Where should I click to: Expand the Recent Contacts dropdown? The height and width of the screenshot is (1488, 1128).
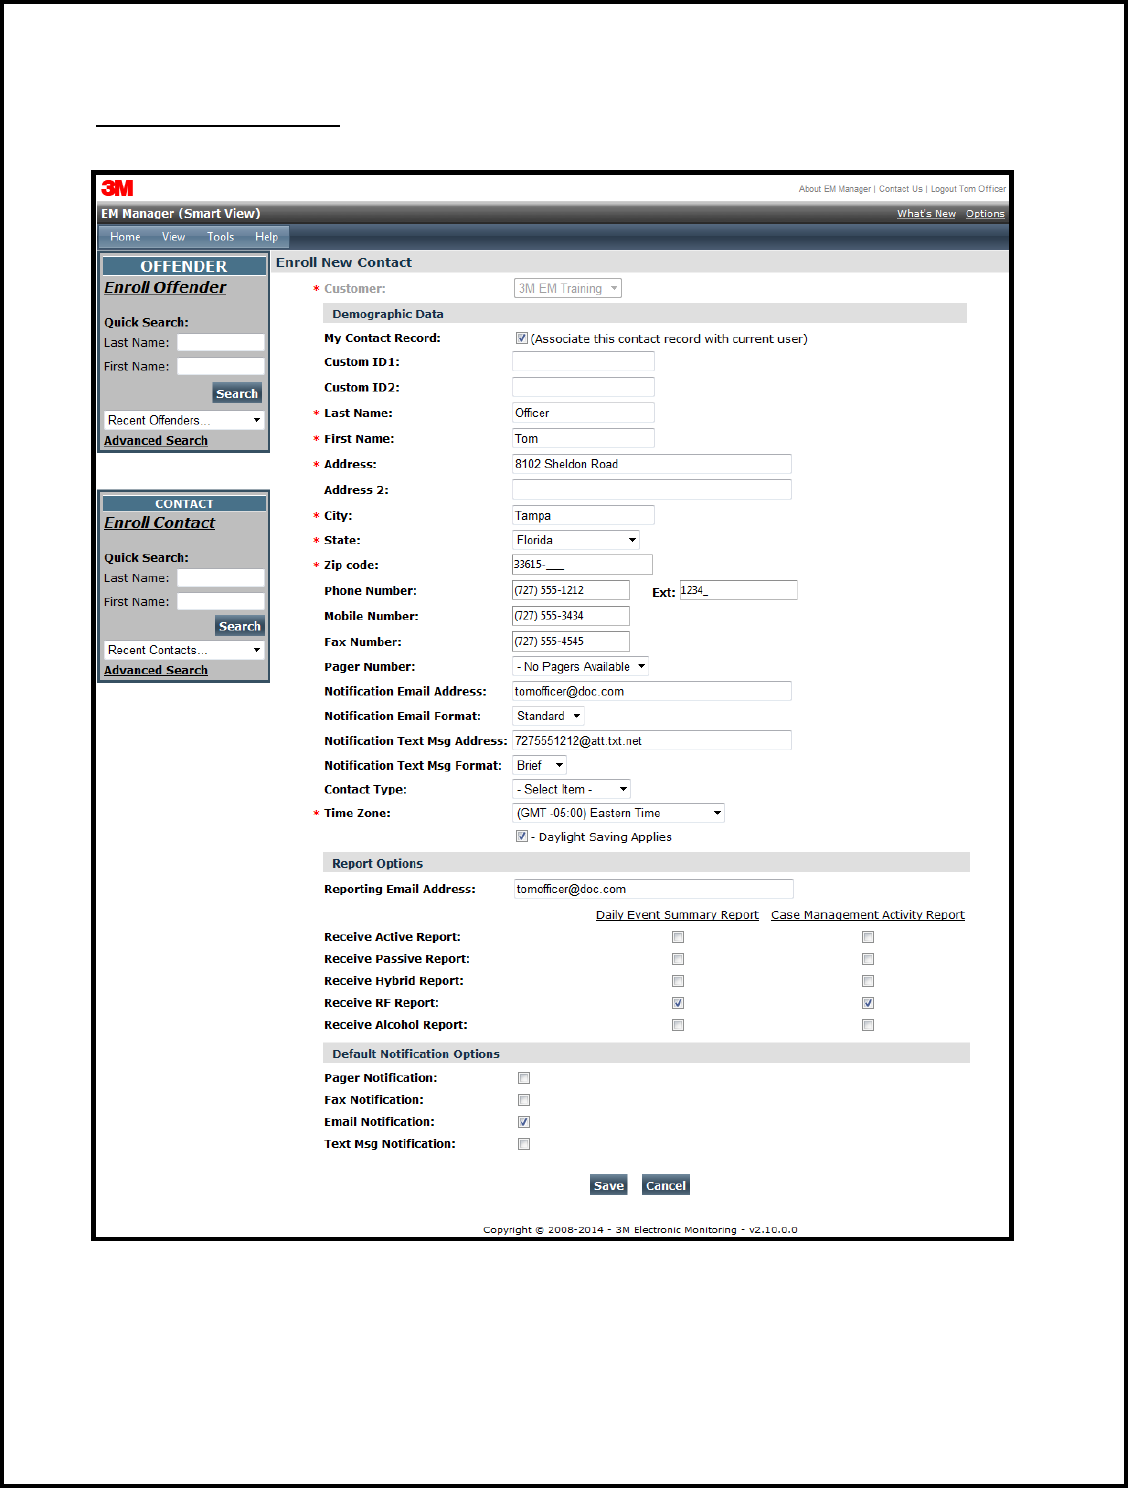tap(184, 650)
